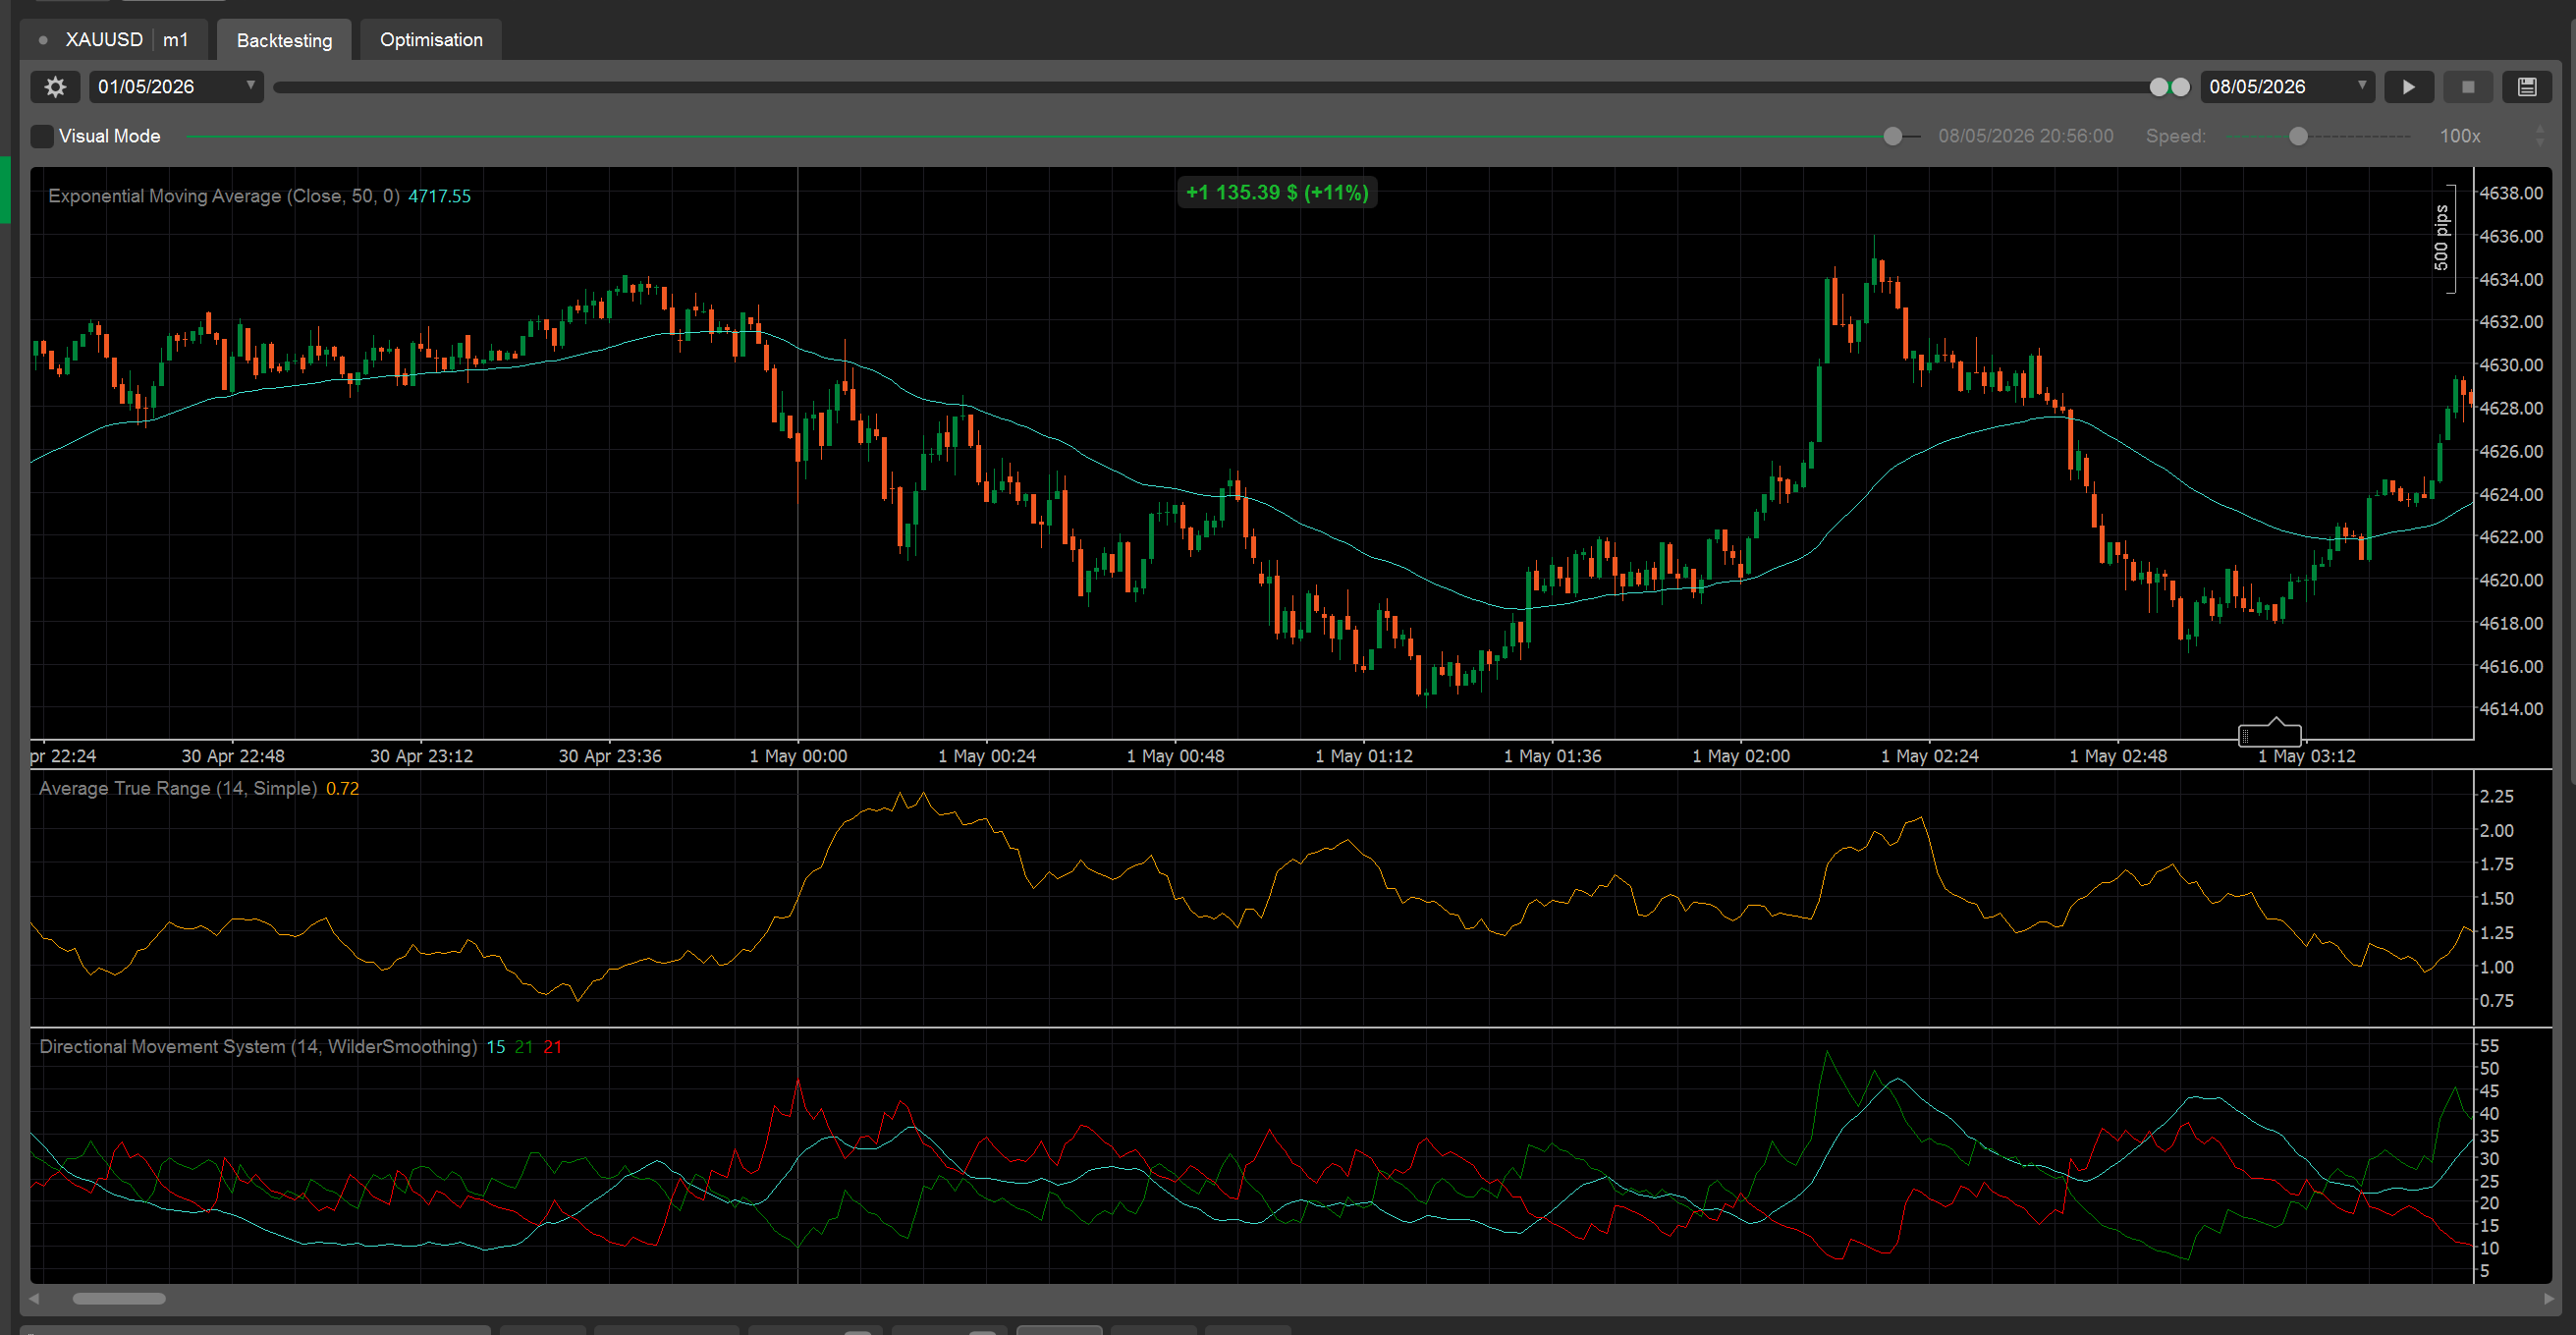This screenshot has width=2576, height=1335.
Task: Click the 100x speed value
Action: click(2460, 136)
